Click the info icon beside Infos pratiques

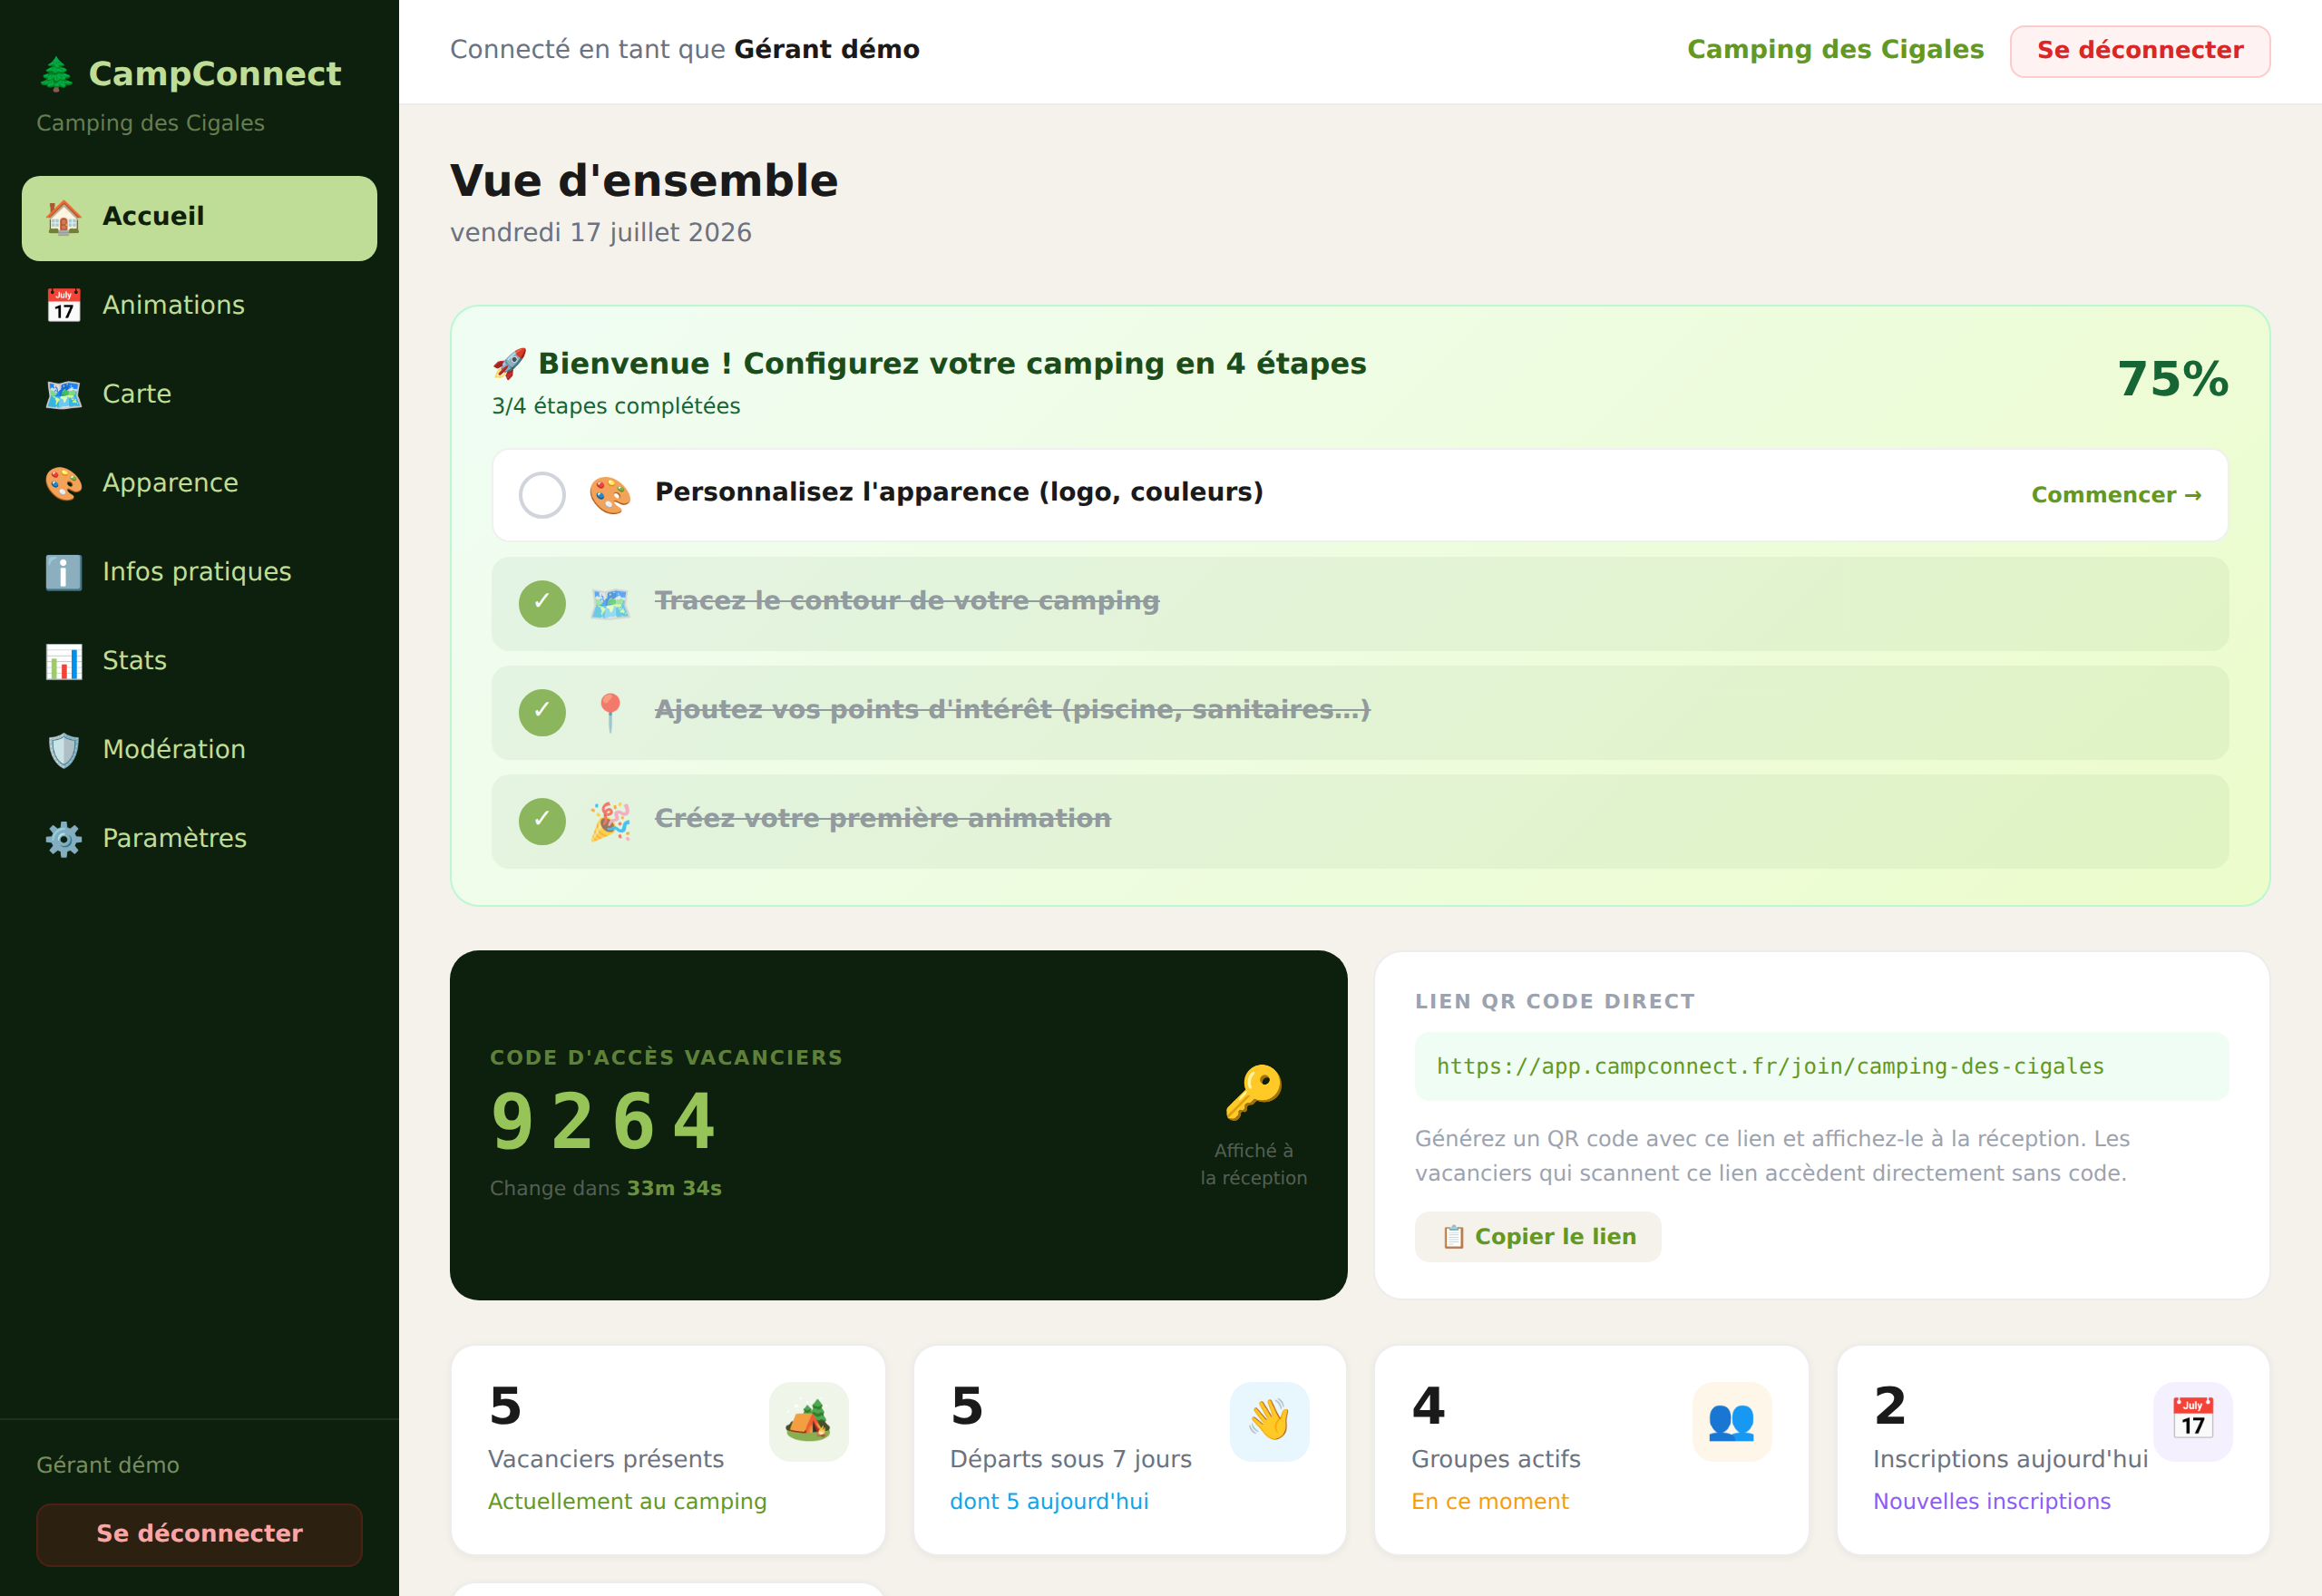64,573
